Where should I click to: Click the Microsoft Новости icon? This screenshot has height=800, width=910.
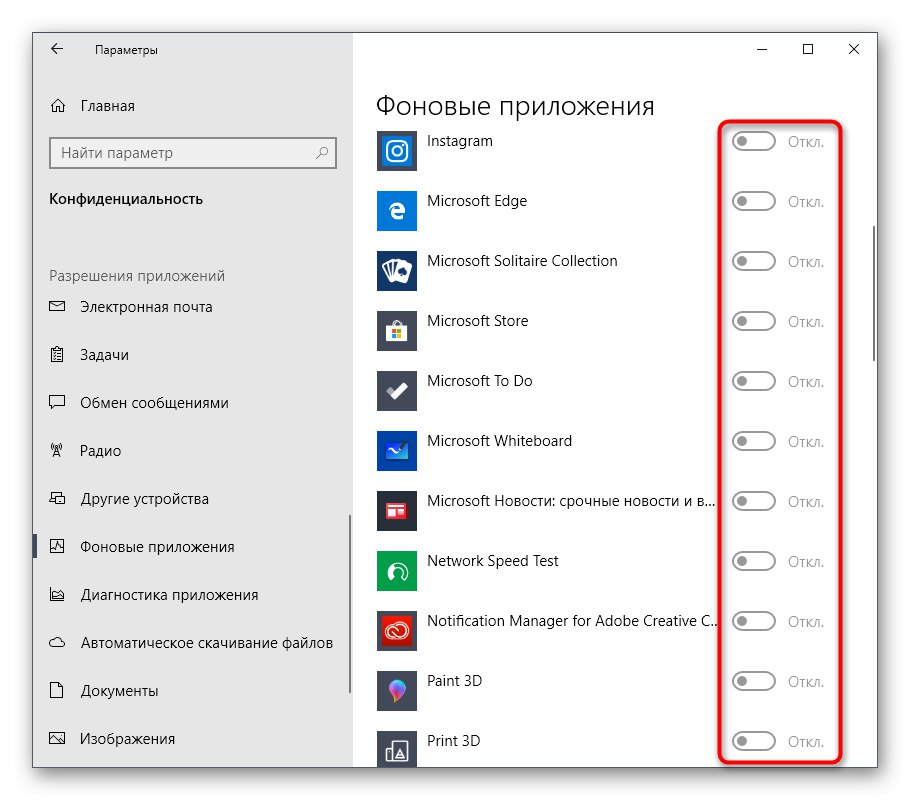click(396, 511)
